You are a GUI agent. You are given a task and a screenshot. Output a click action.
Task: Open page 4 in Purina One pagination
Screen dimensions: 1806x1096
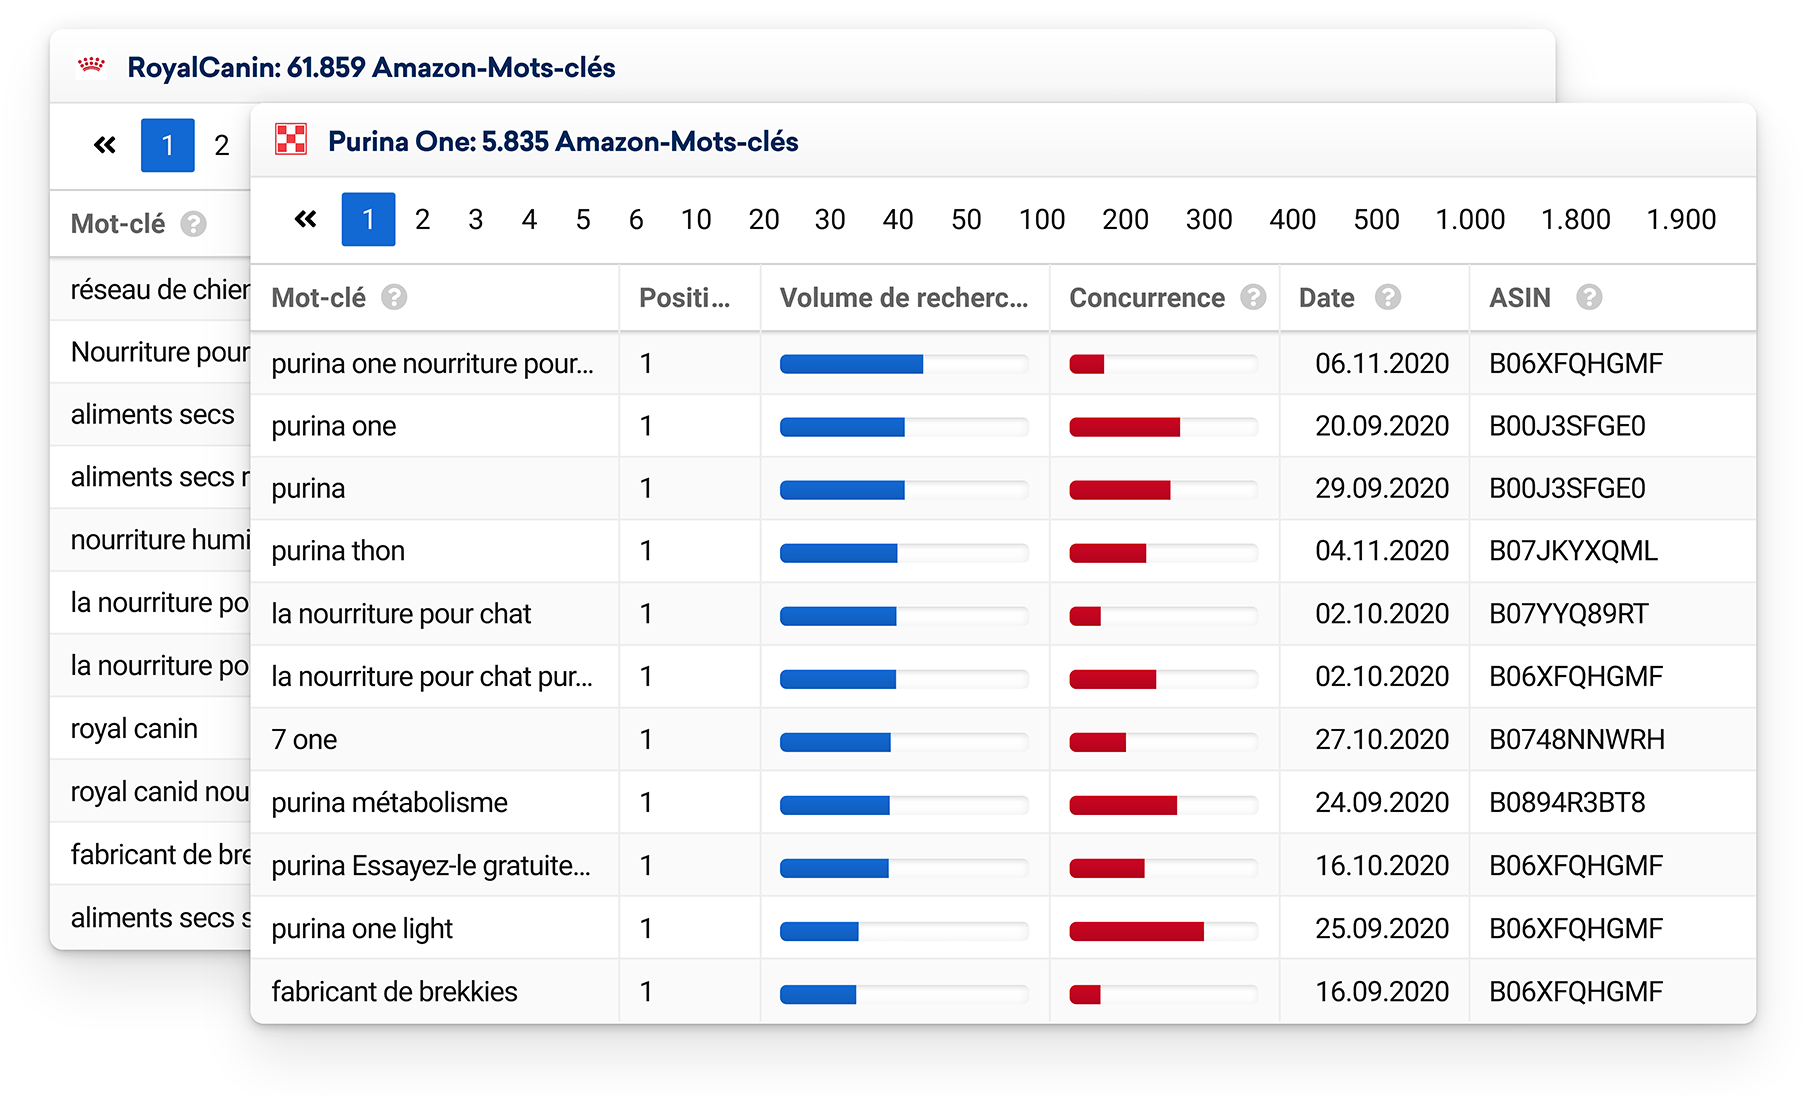point(529,219)
